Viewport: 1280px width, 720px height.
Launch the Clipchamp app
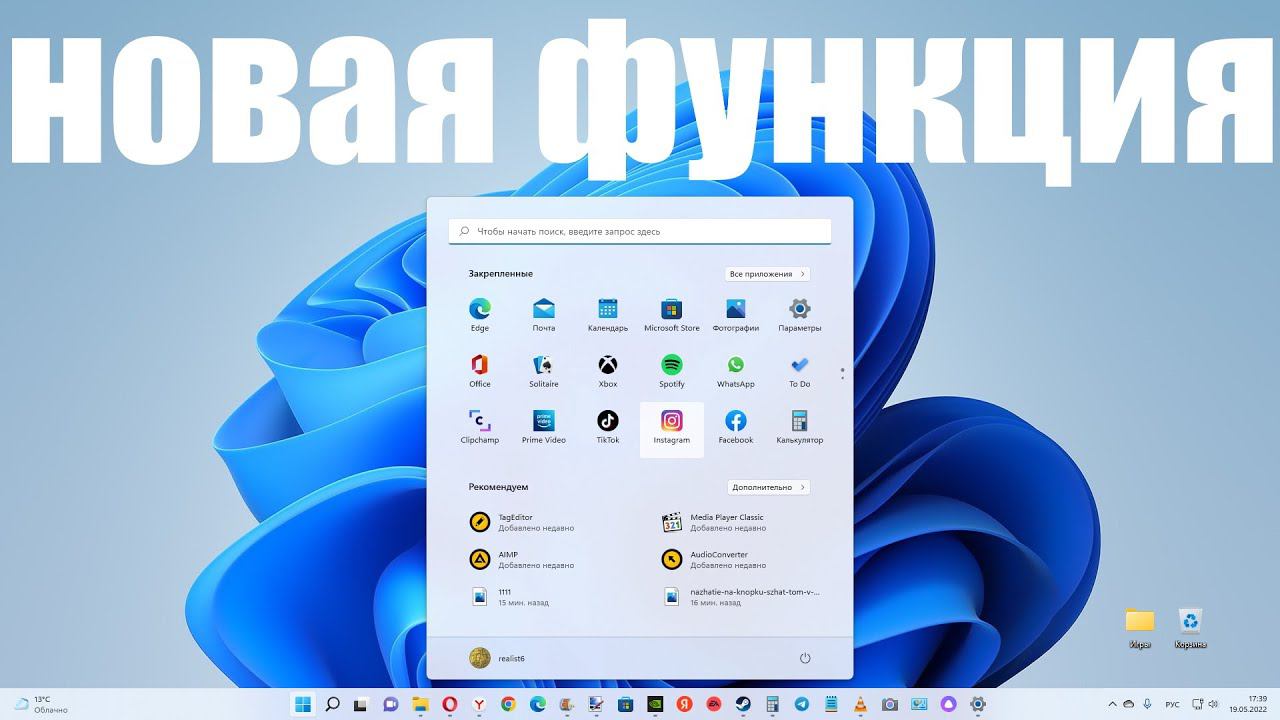(x=480, y=427)
